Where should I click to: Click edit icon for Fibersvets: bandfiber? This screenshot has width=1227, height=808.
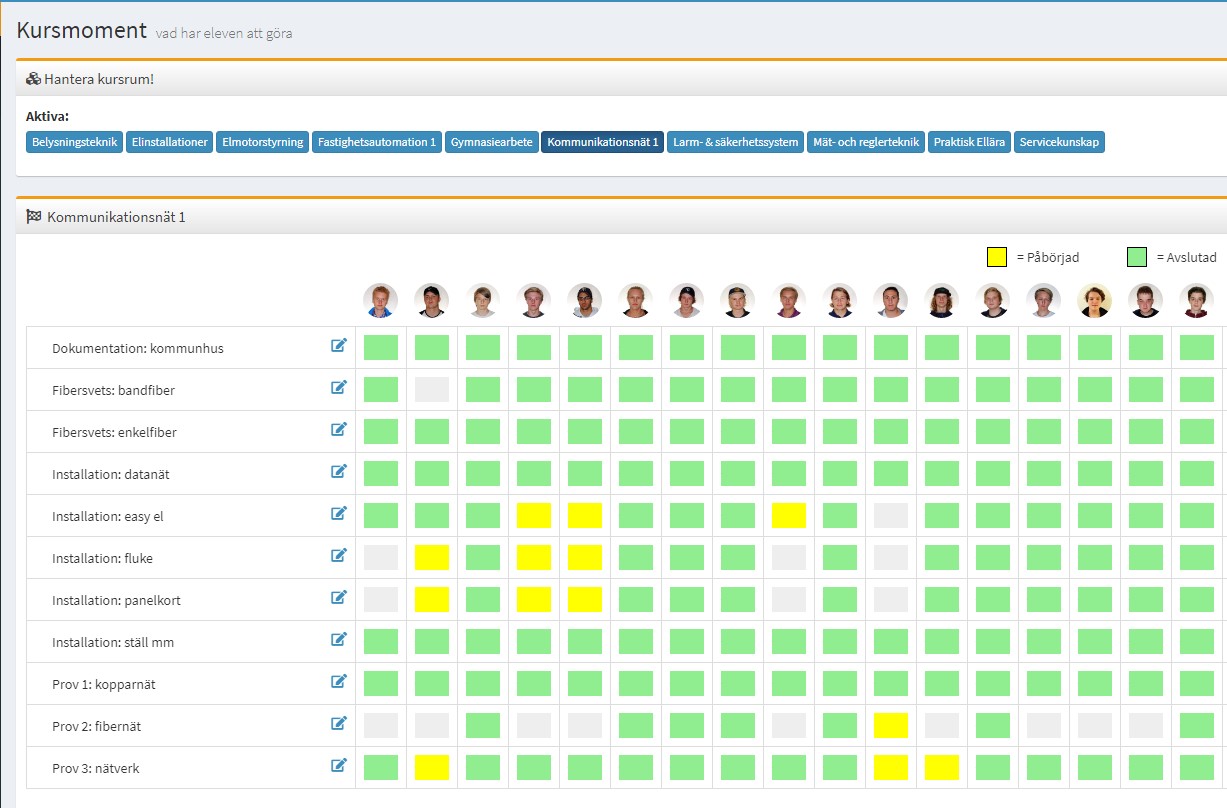[x=339, y=388]
